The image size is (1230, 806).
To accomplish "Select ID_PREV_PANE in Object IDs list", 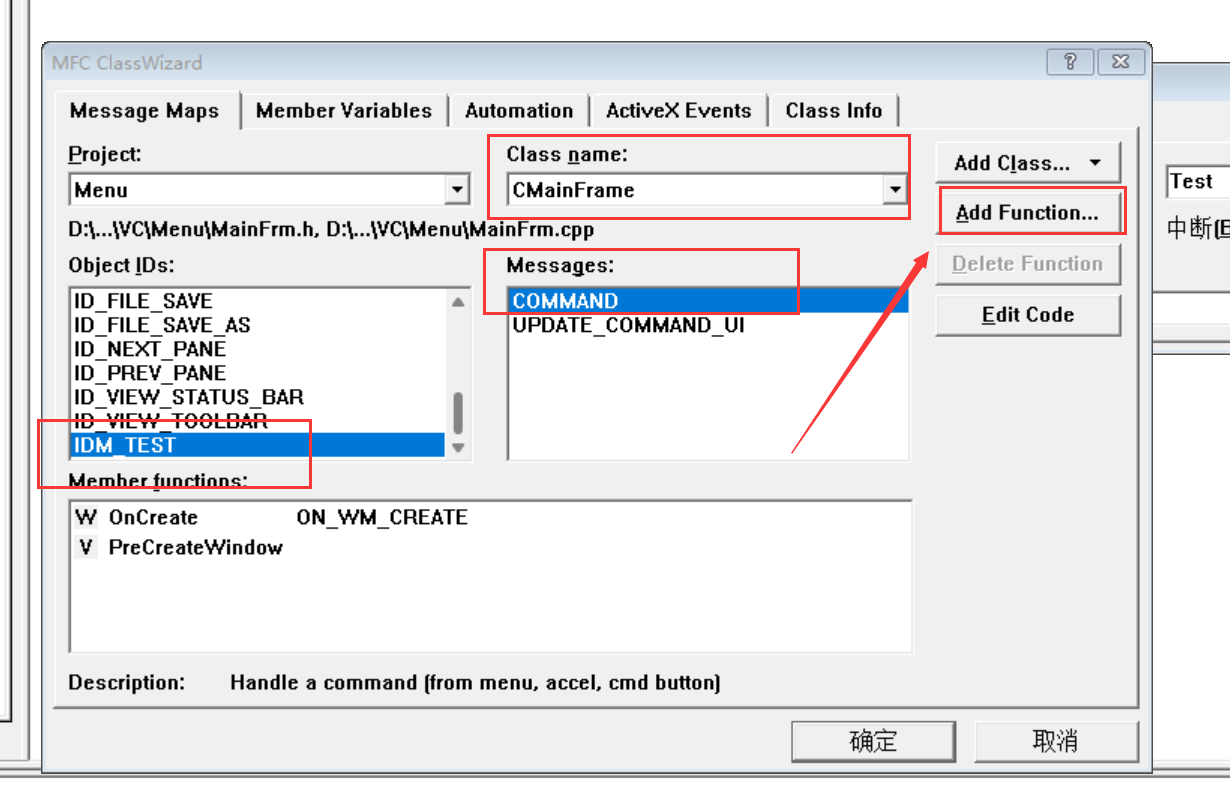I will pos(257,373).
